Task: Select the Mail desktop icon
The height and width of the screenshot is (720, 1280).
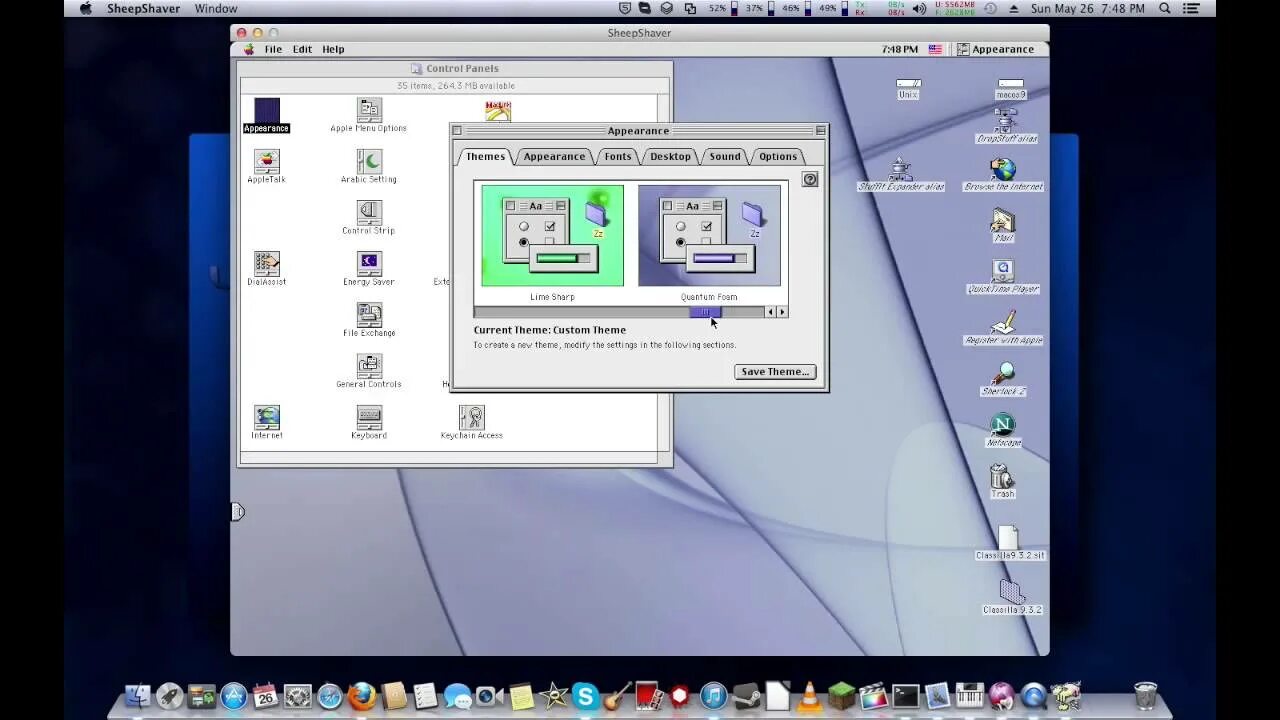Action: pyautogui.click(x=1003, y=225)
